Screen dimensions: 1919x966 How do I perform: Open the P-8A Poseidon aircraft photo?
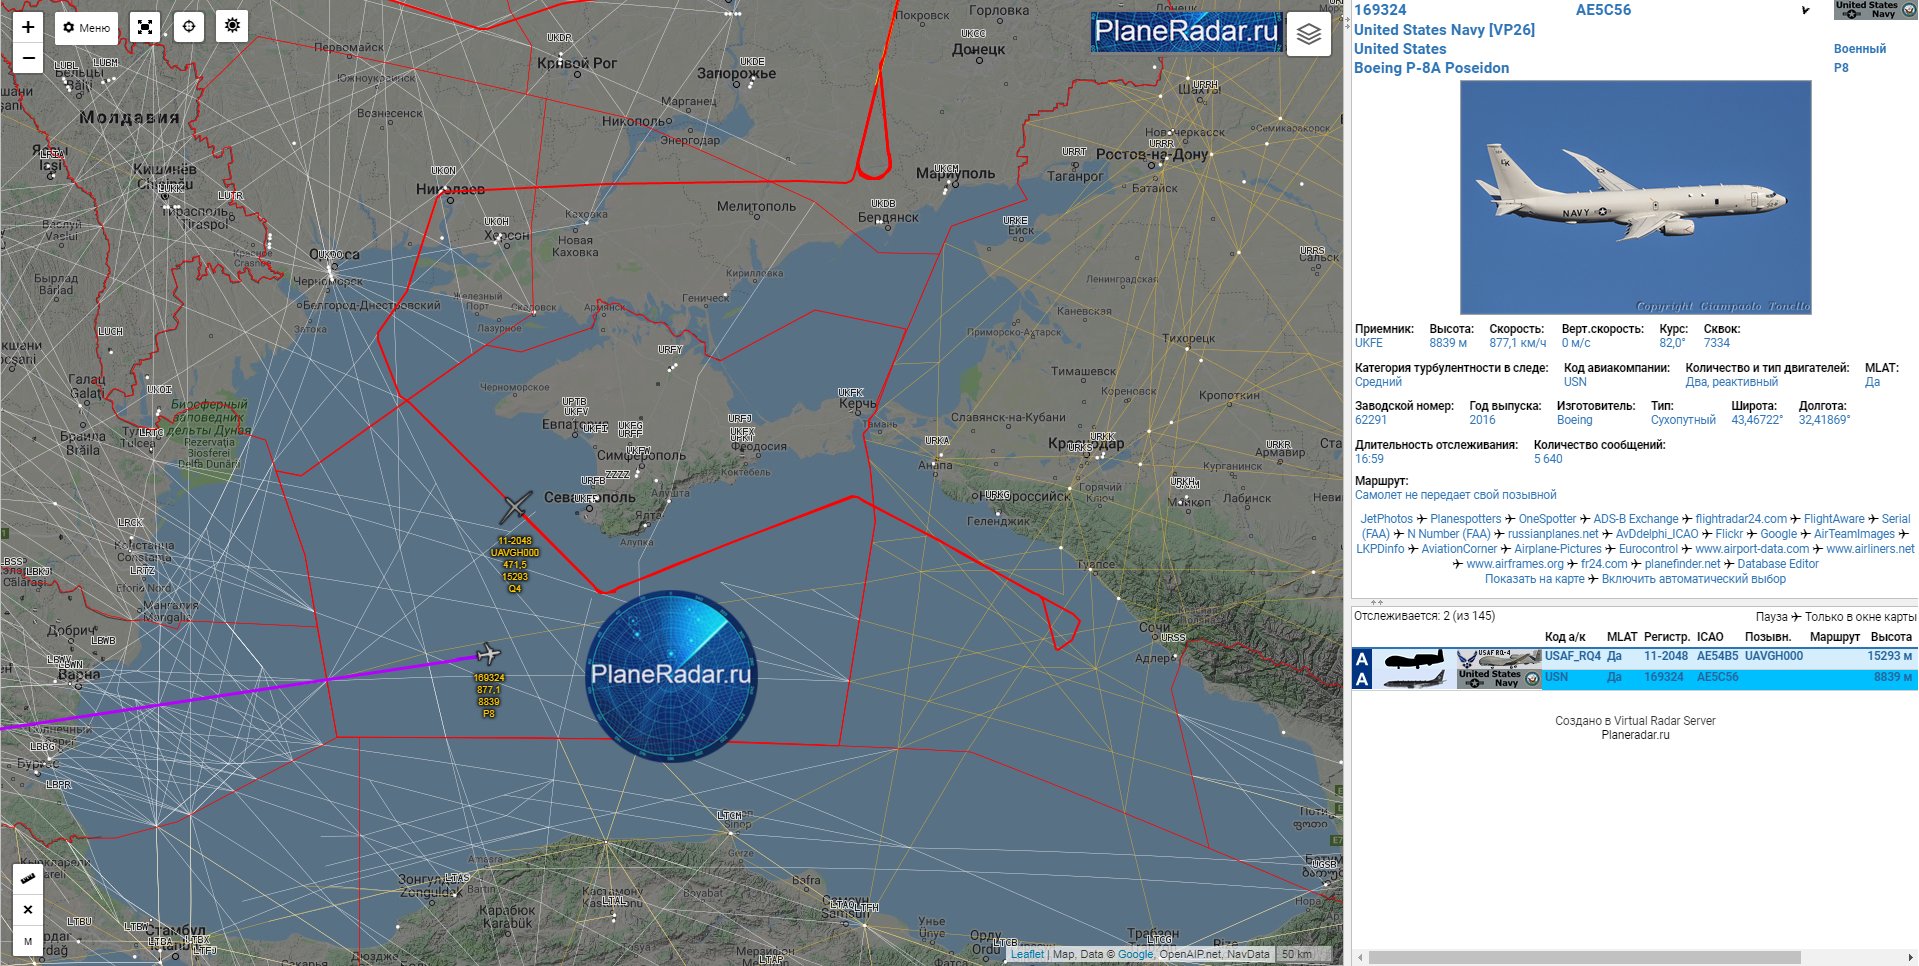point(1636,198)
